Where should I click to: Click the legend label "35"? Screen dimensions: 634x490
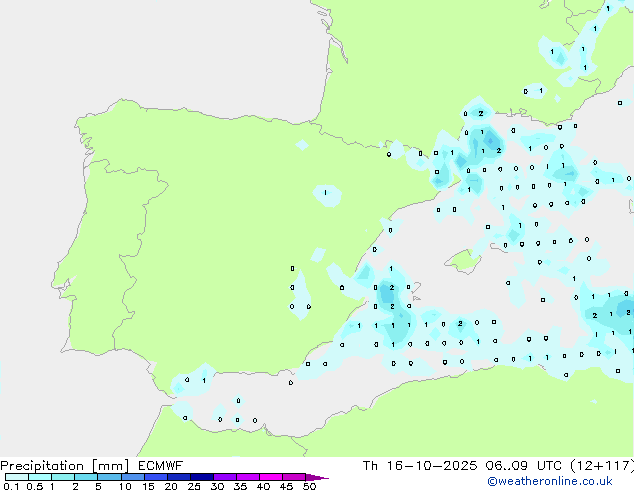tap(240, 486)
